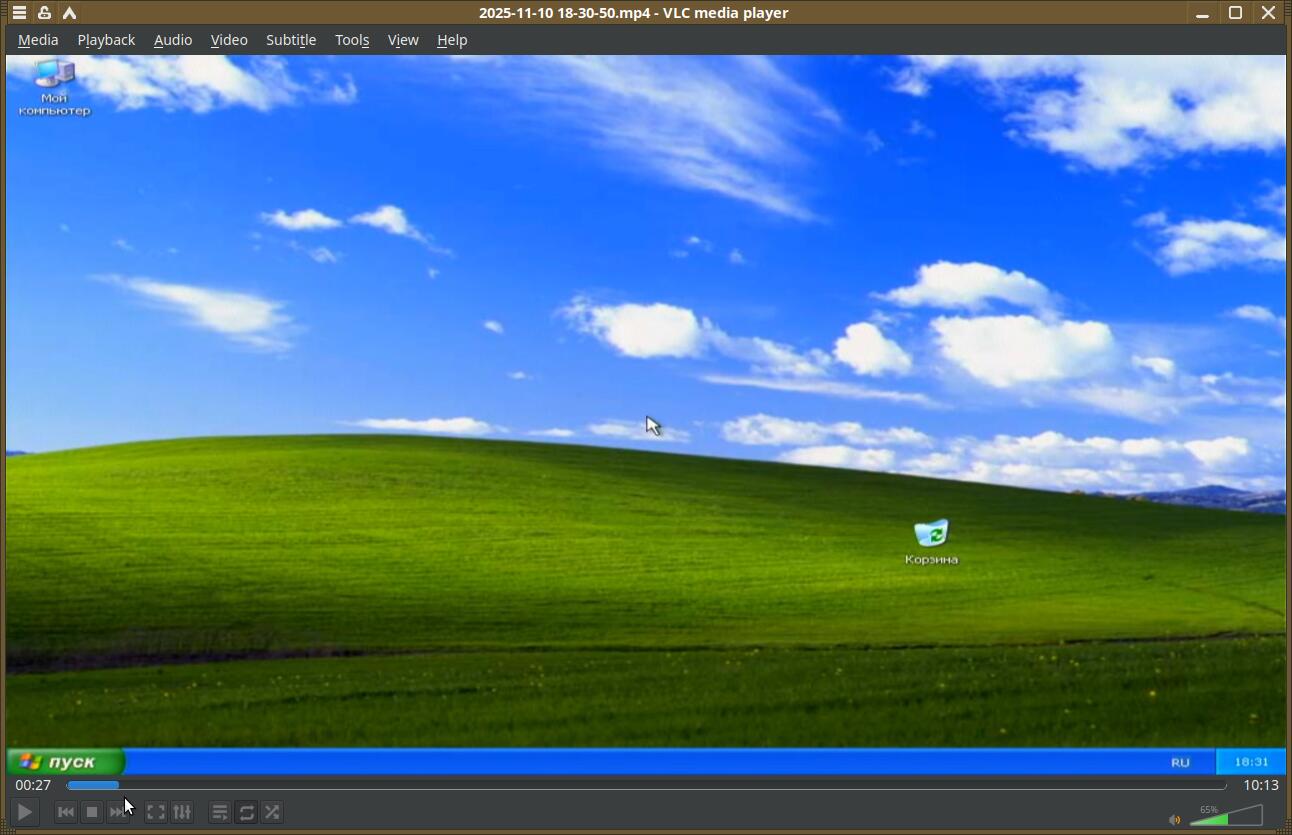Screen dimensions: 1292x835
Task: Click the RU language indicator in the video
Action: coord(1180,762)
